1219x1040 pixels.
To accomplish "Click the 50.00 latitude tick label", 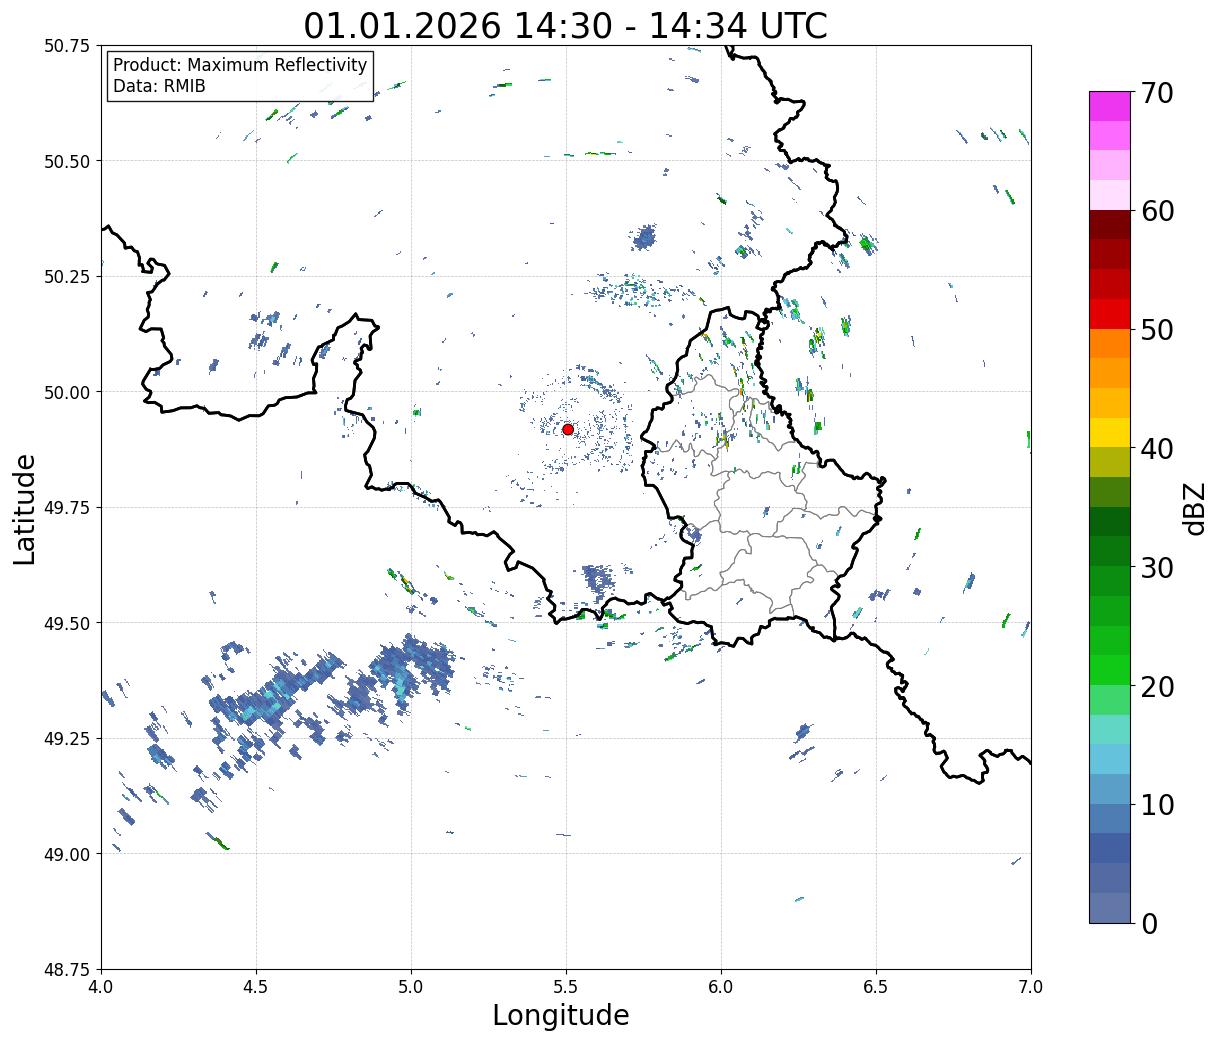I will [67, 392].
